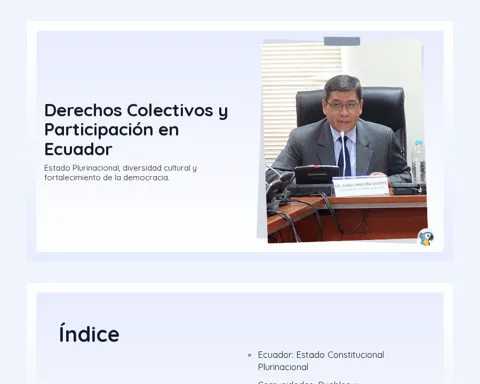The width and height of the screenshot is (480, 384).
Task: Click 'Plurinacional' on second index line
Action: click(283, 367)
